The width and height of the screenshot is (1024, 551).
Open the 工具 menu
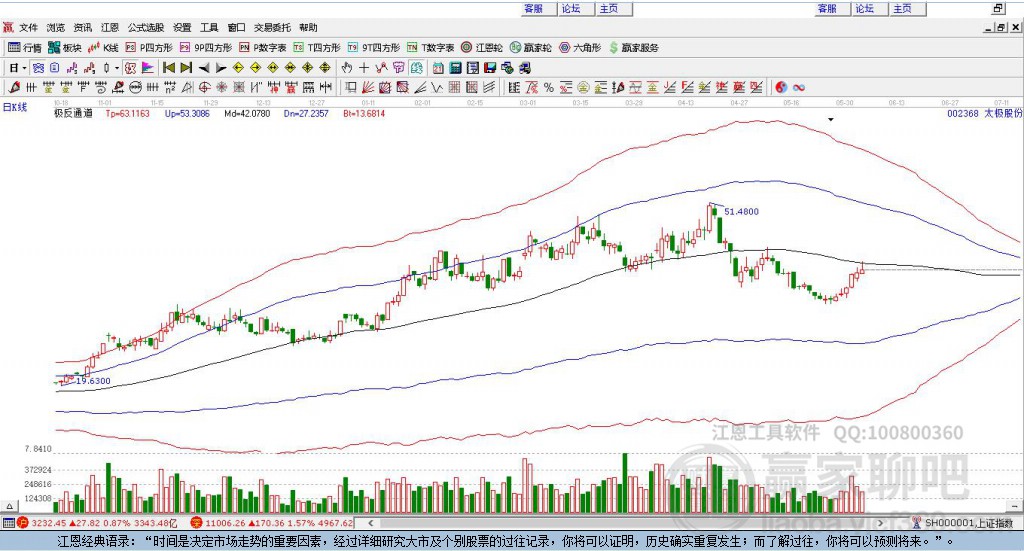coord(209,27)
